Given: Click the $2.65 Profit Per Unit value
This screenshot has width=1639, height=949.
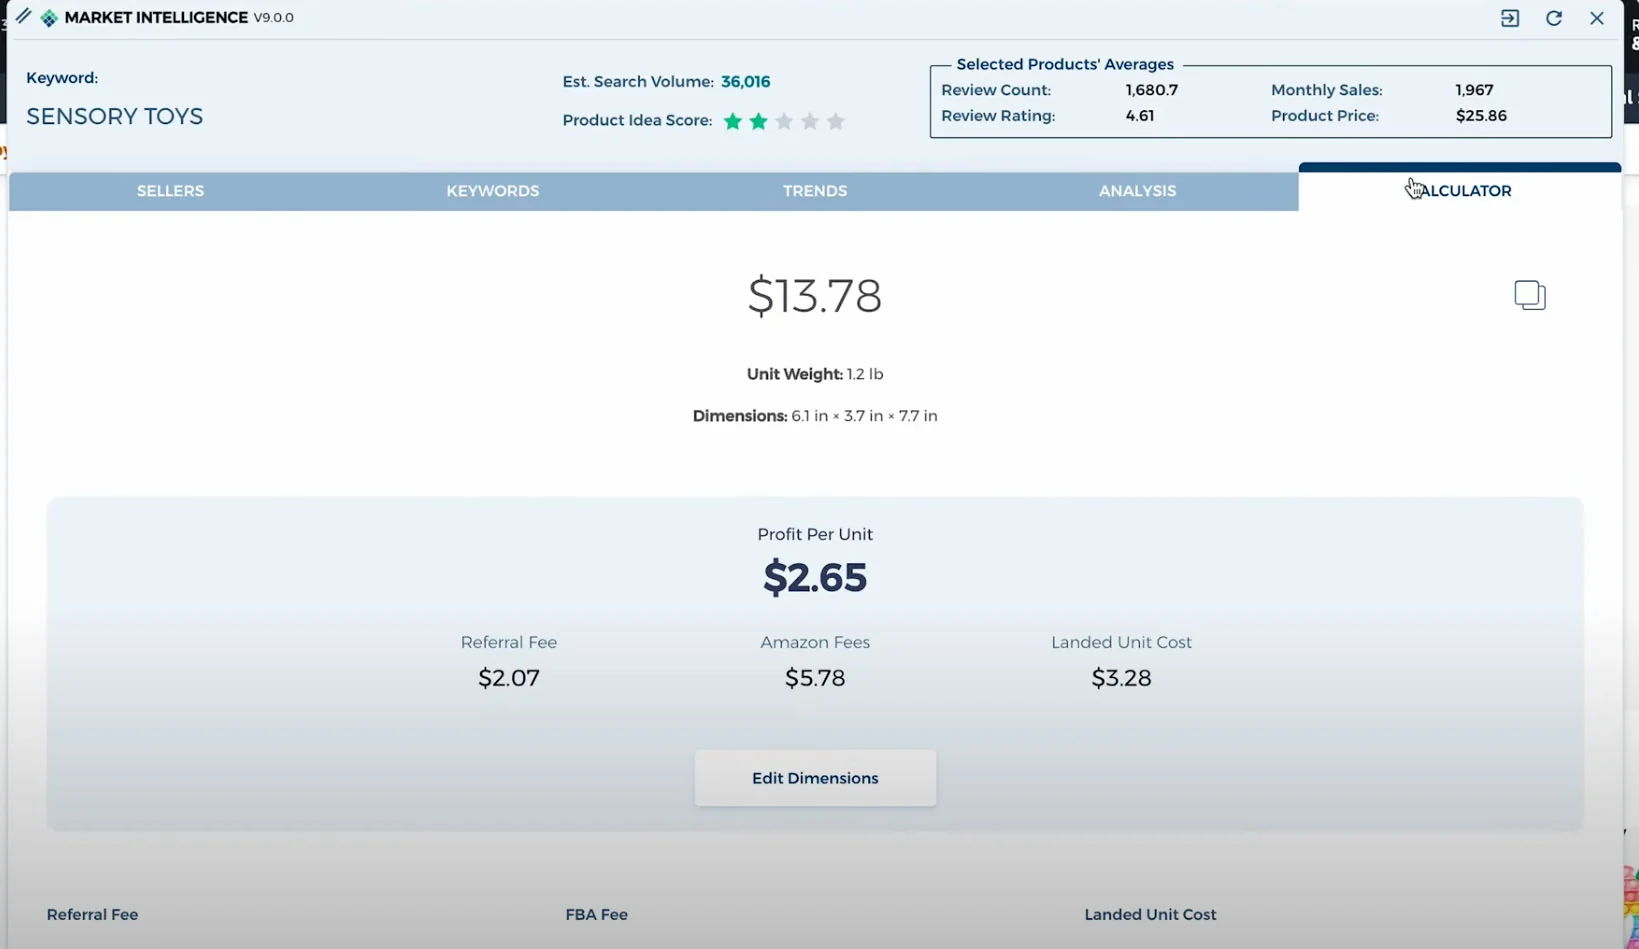Looking at the screenshot, I should [814, 578].
